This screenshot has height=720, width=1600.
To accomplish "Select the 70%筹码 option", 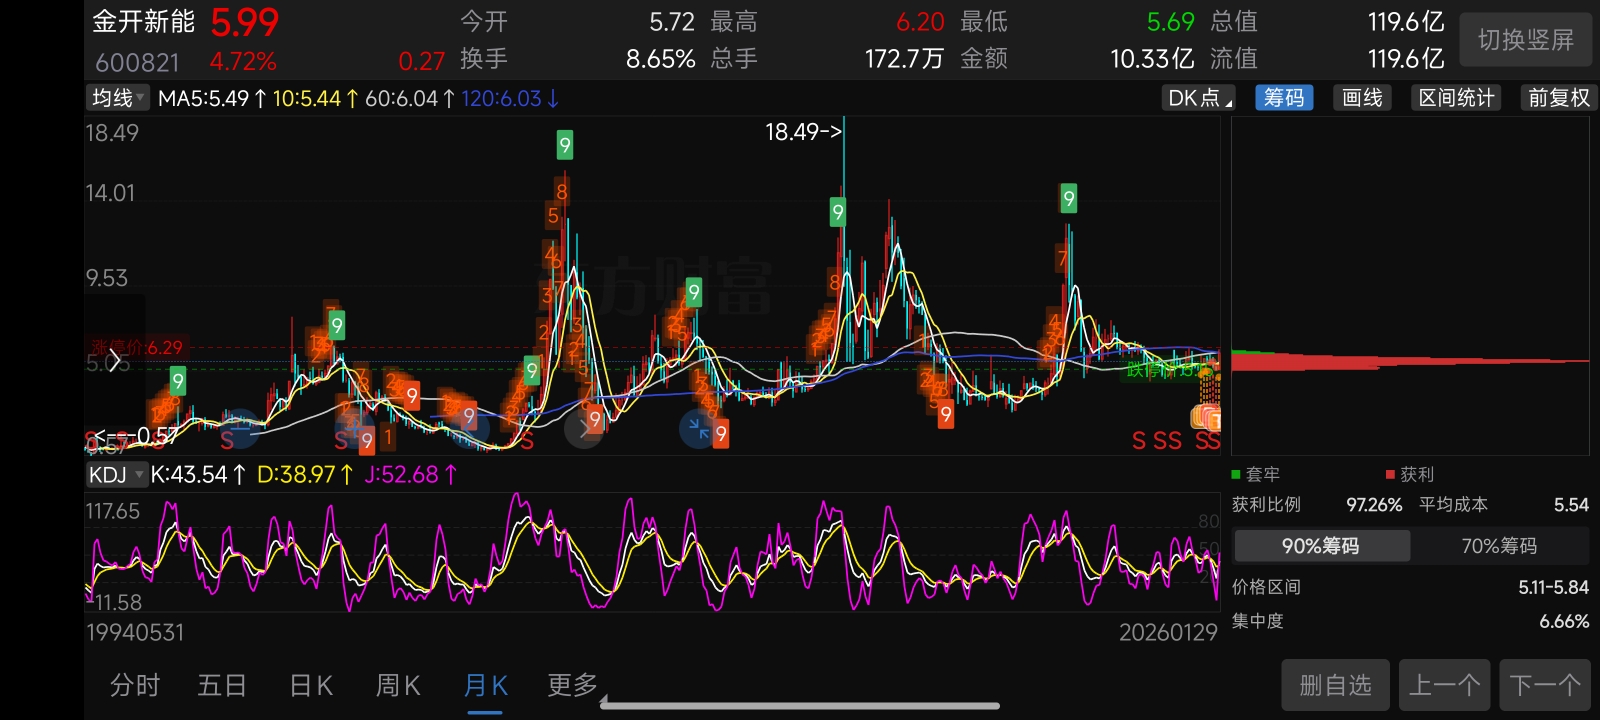I will coord(1499,546).
